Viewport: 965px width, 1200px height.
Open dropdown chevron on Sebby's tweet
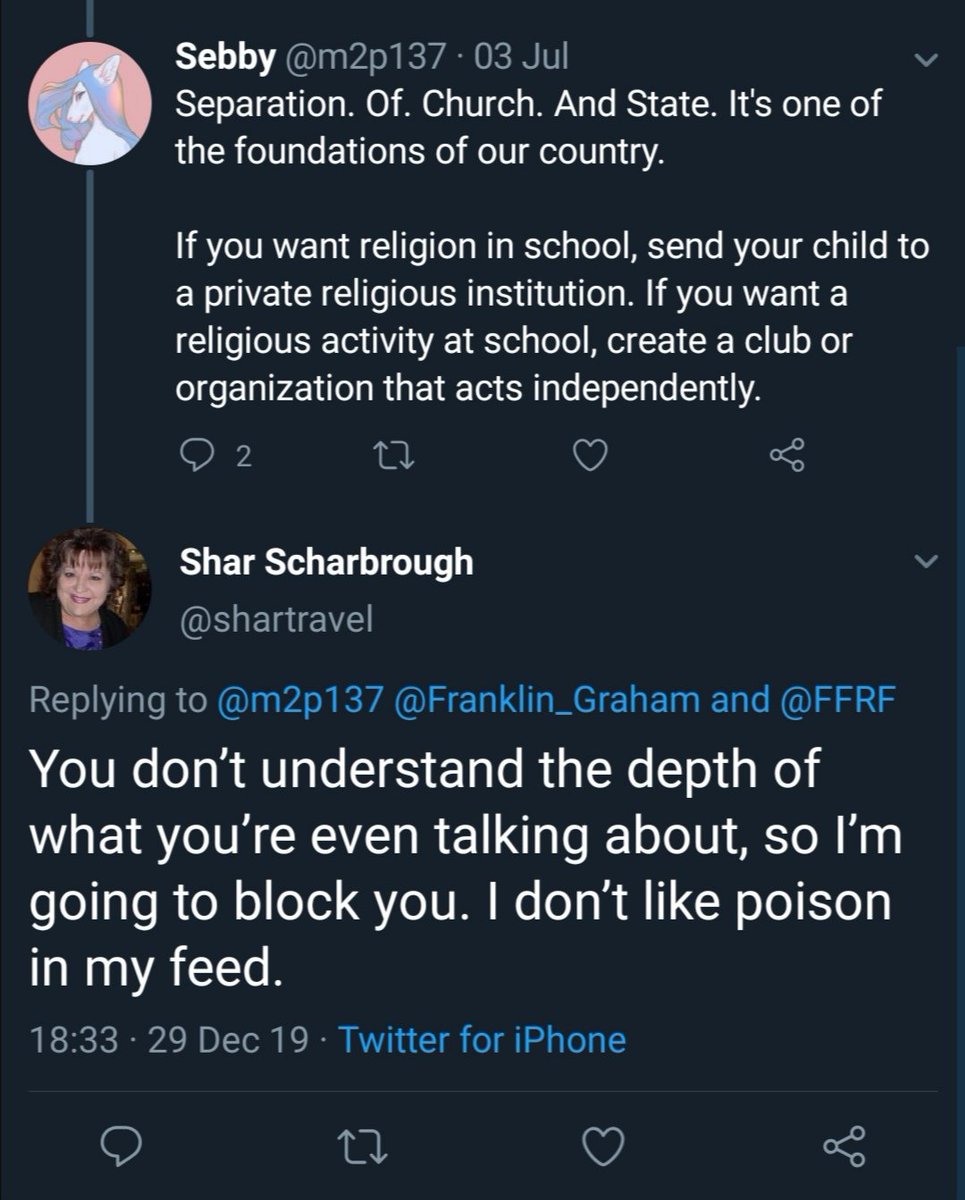(x=927, y=61)
